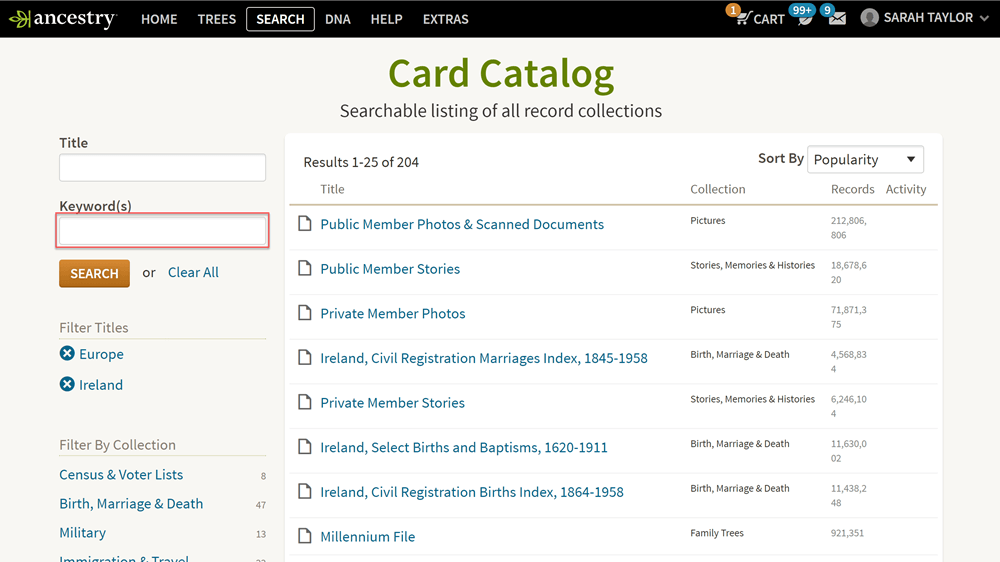Open the shopping cart icon
The image size is (1000, 562).
pyautogui.click(x=742, y=18)
